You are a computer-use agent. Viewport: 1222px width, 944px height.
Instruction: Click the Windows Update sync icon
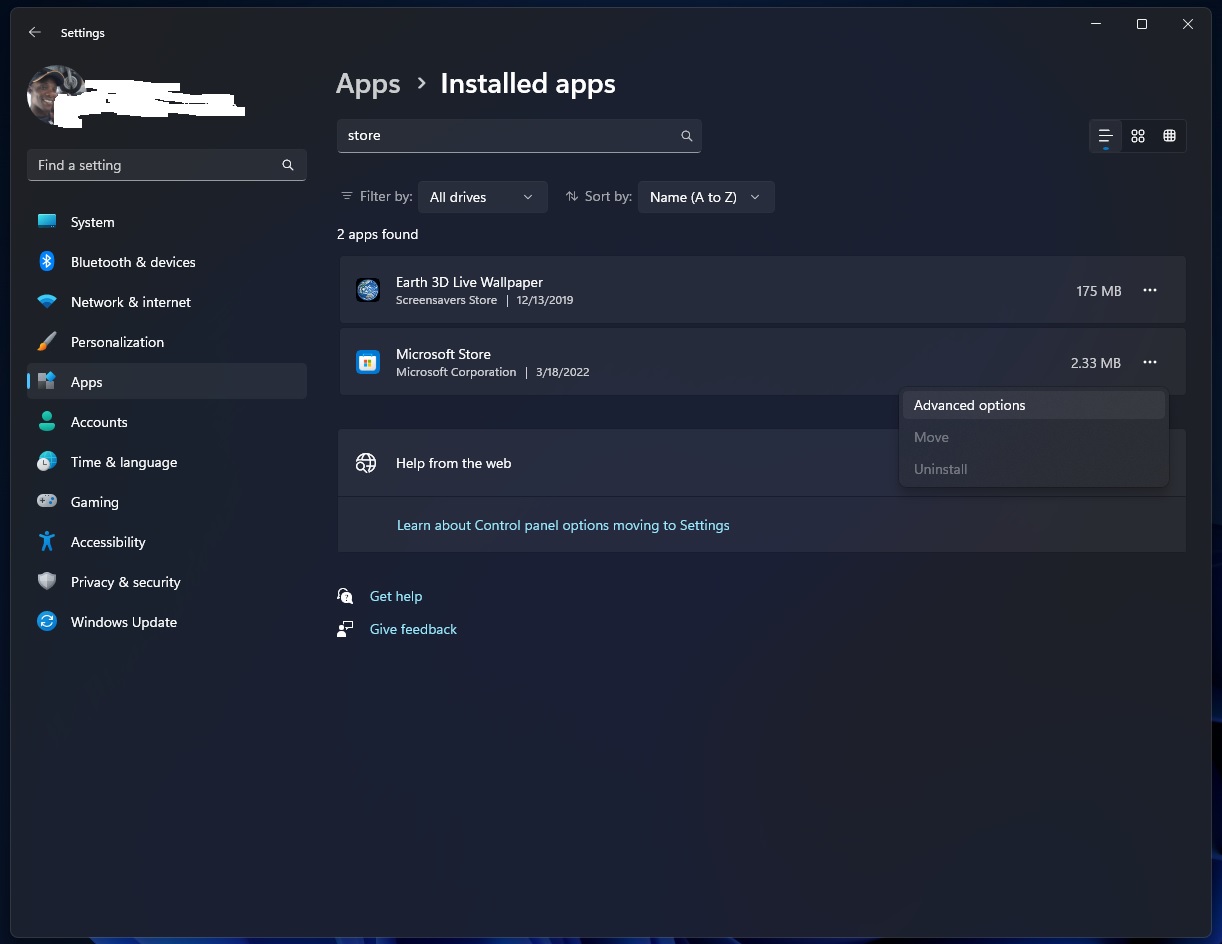tap(47, 622)
